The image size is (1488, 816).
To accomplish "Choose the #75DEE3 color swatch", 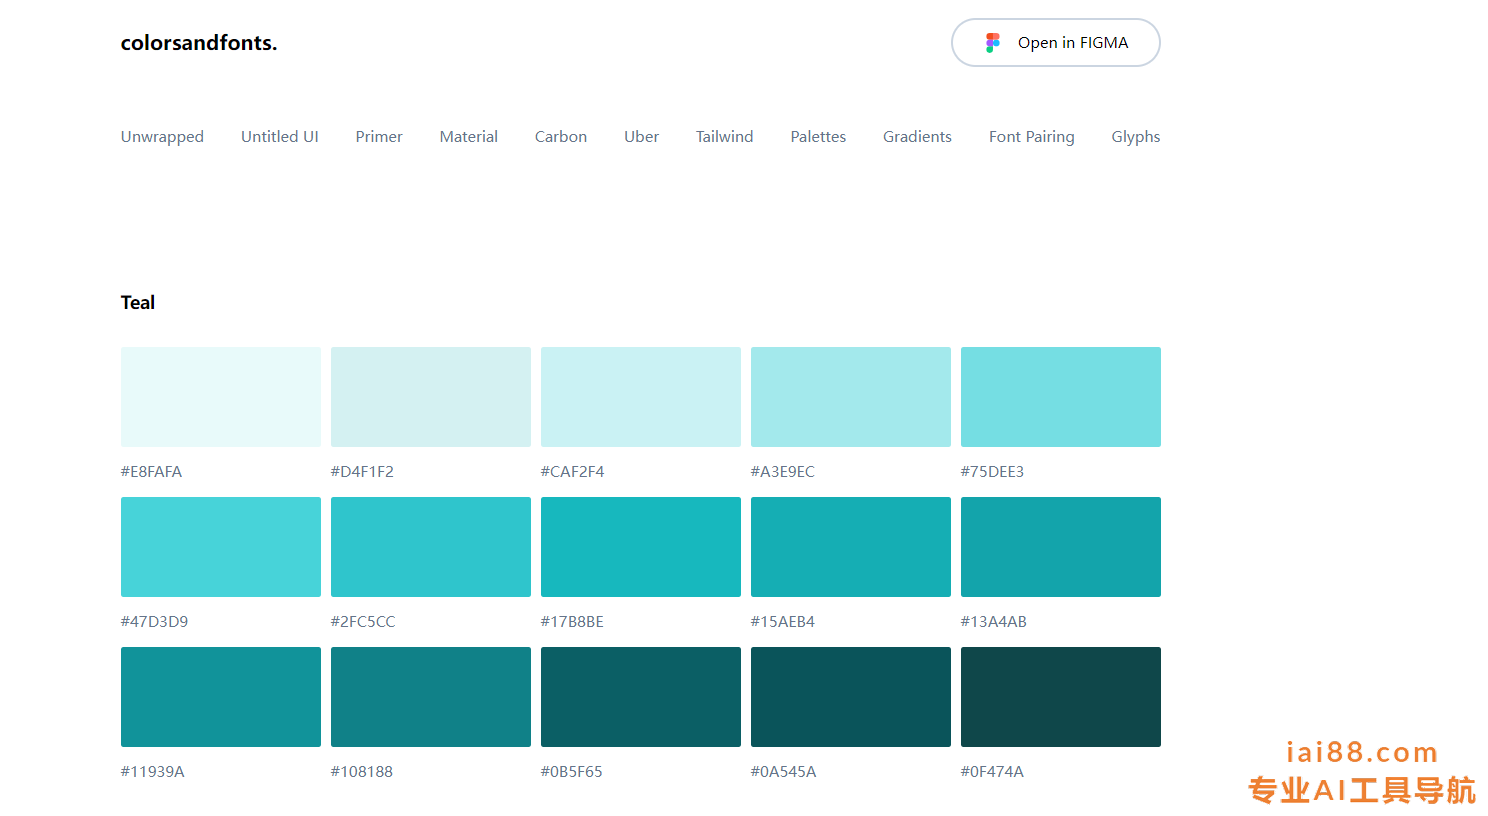I will point(1061,397).
